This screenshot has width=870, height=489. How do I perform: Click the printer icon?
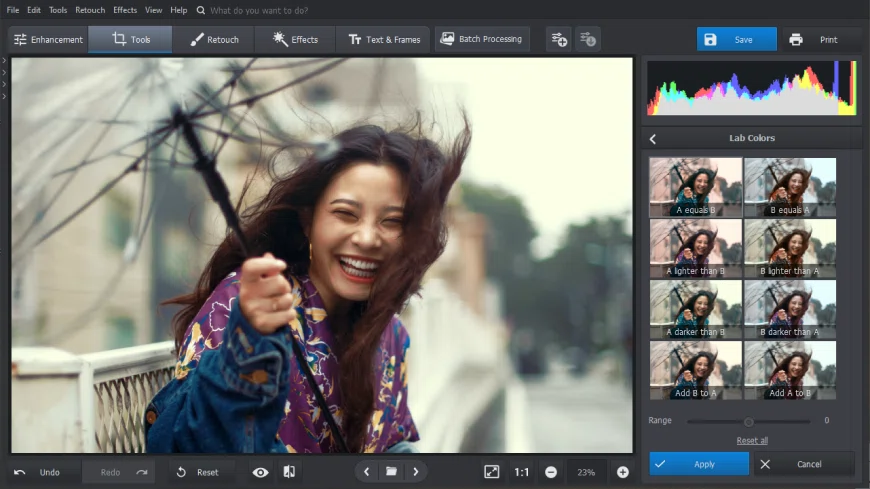point(796,39)
